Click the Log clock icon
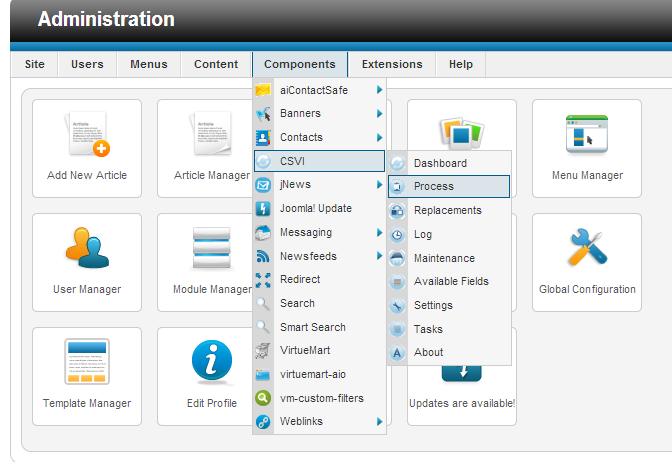672x462 pixels. click(x=397, y=234)
